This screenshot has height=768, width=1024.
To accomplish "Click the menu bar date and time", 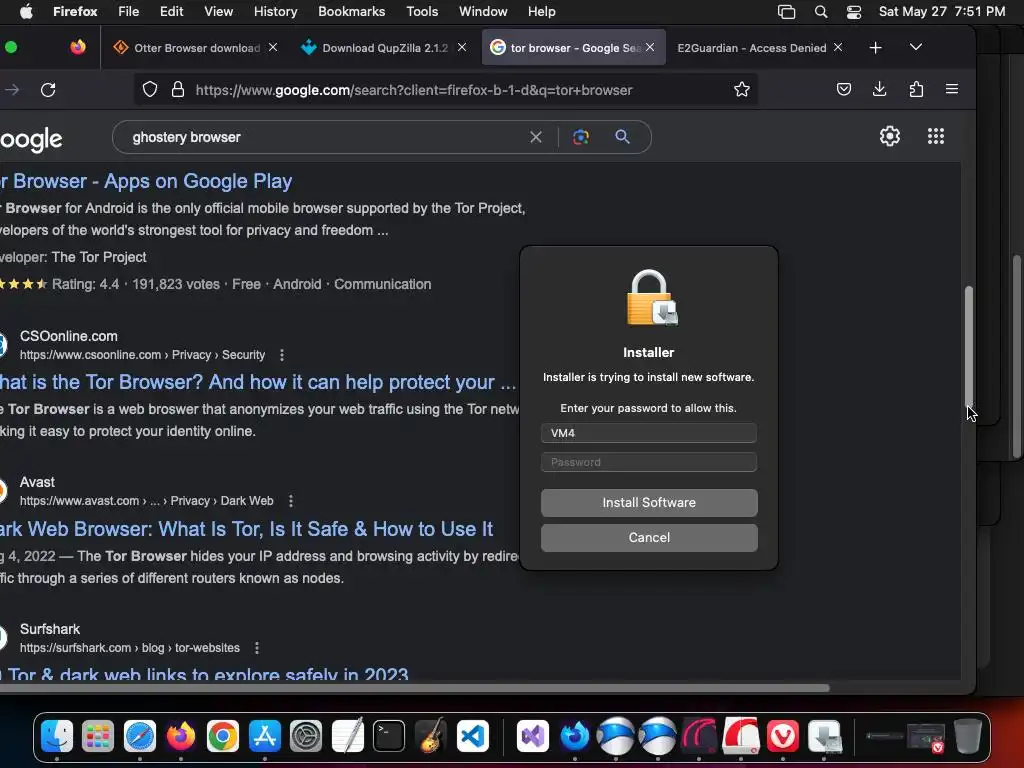I will (x=942, y=12).
